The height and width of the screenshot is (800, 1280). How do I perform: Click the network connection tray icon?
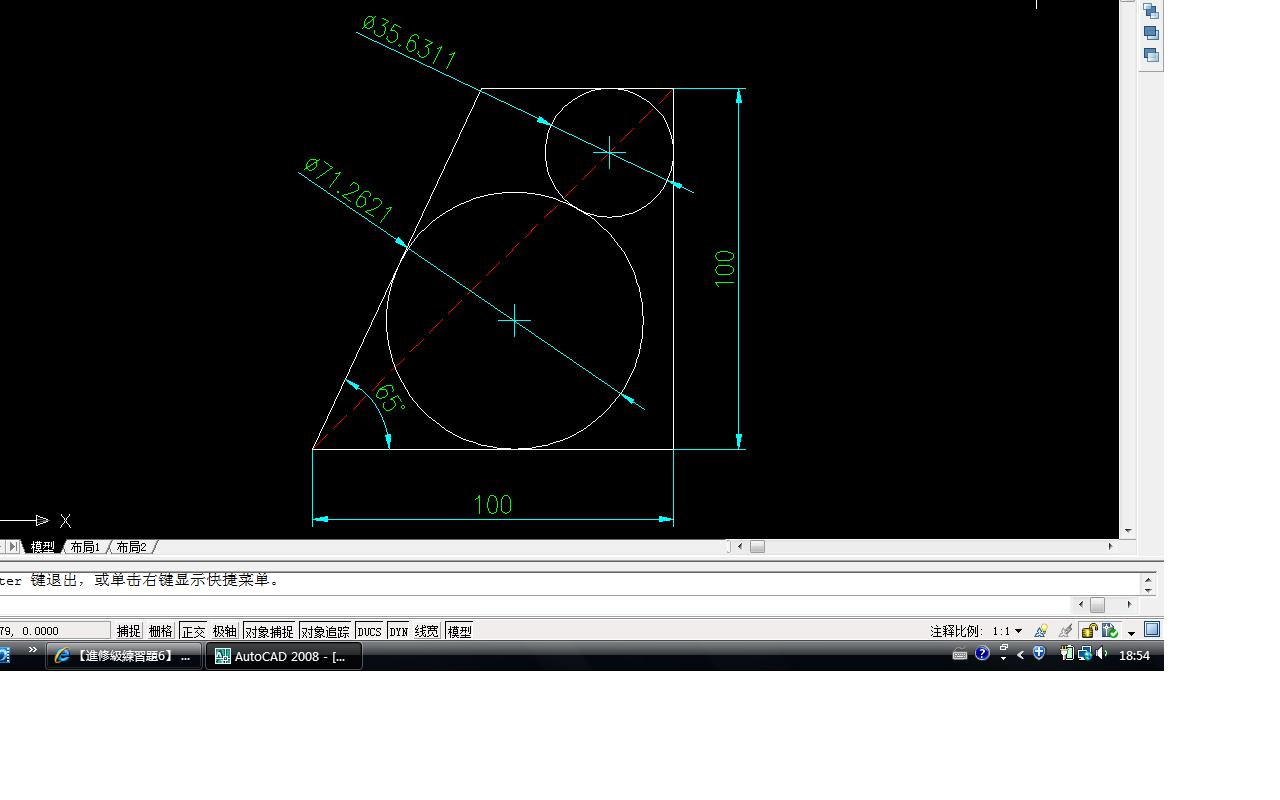tap(1084, 654)
